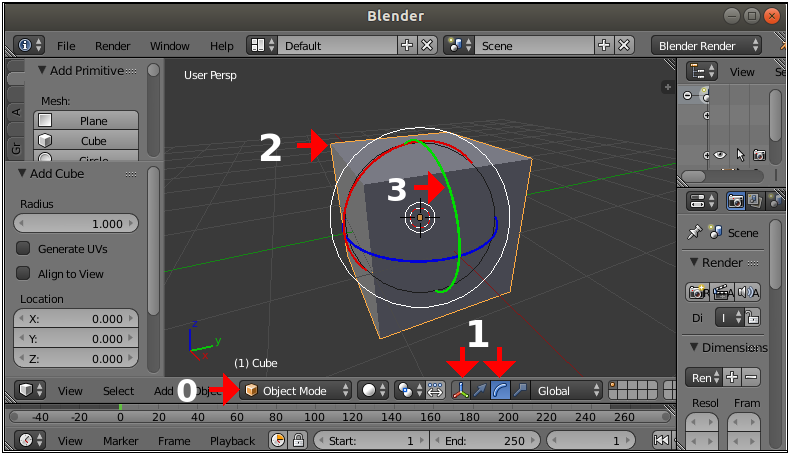Add a new scene plus icon

(604, 45)
